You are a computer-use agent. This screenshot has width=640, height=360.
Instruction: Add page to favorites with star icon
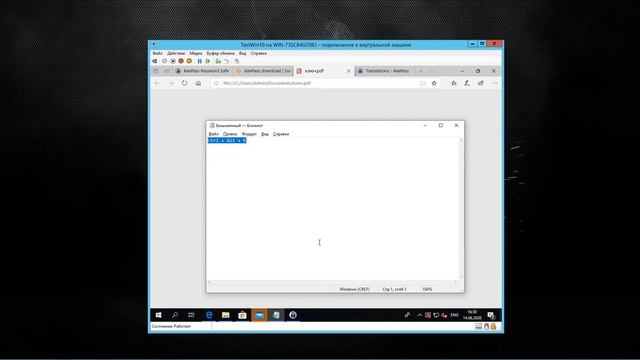click(x=434, y=83)
